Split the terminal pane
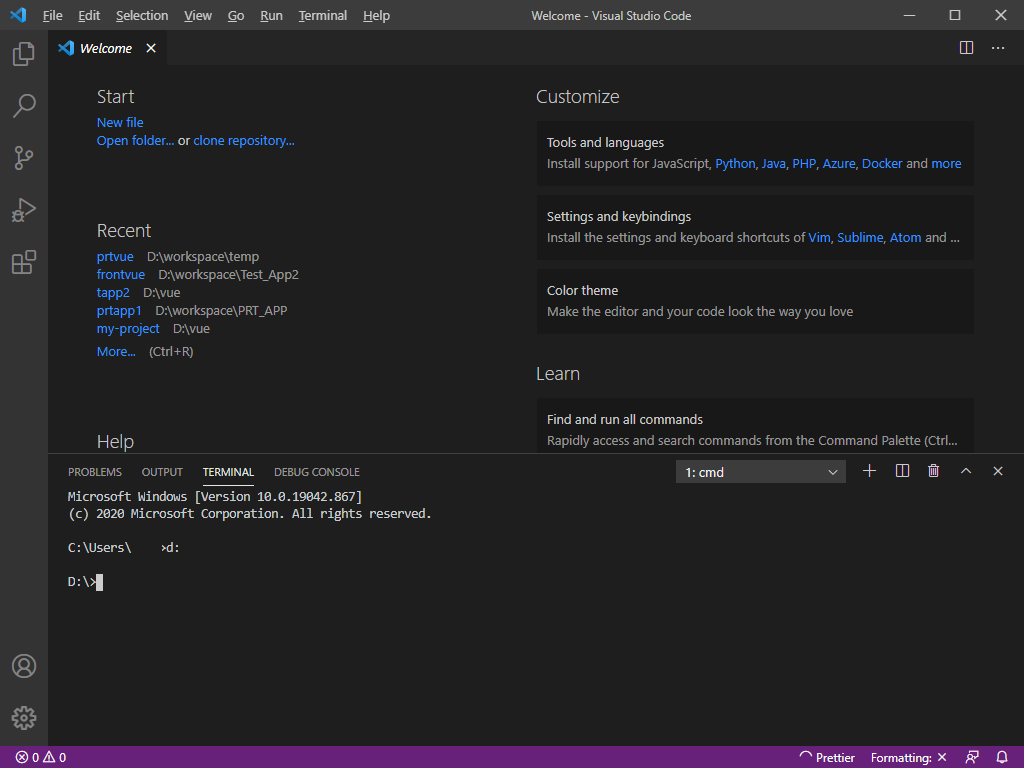This screenshot has width=1024, height=768. pyautogui.click(x=902, y=471)
